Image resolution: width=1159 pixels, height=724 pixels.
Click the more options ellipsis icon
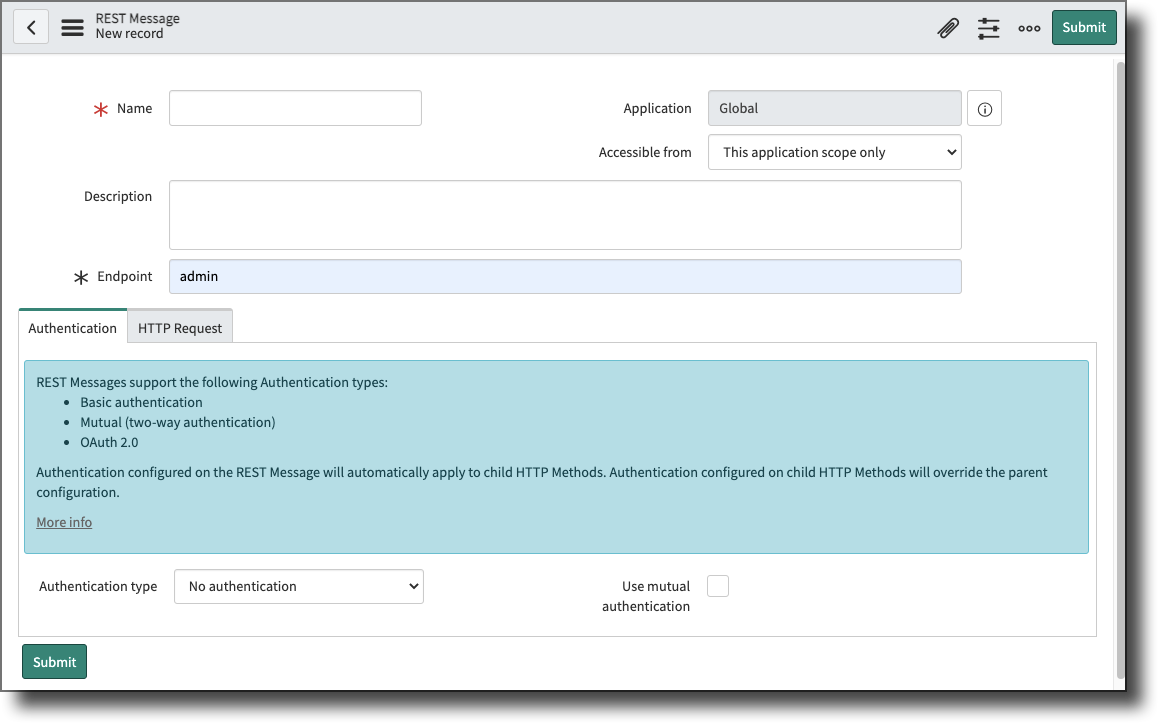(x=1028, y=28)
